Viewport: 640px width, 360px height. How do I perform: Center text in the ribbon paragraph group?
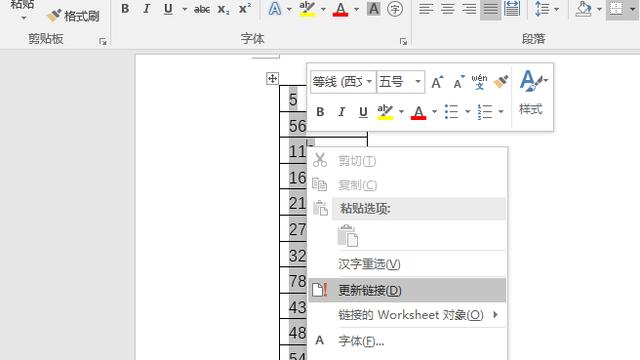click(448, 9)
